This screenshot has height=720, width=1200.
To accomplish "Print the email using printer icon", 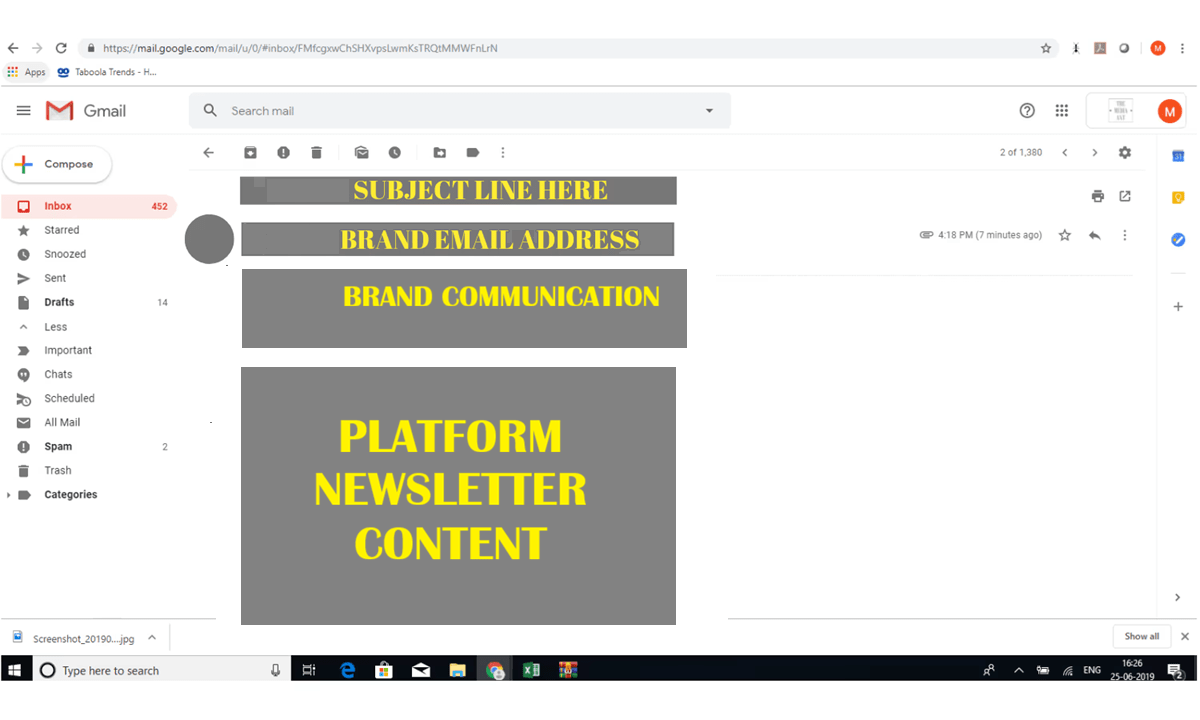I will pyautogui.click(x=1098, y=196).
